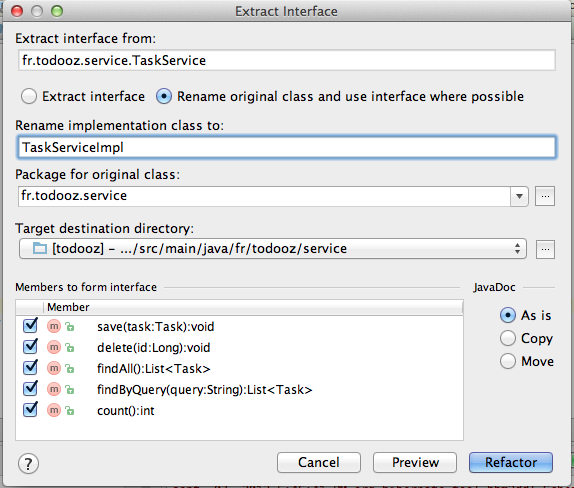Focus the Rename implementation class text field
574x488 pixels.
coord(287,147)
